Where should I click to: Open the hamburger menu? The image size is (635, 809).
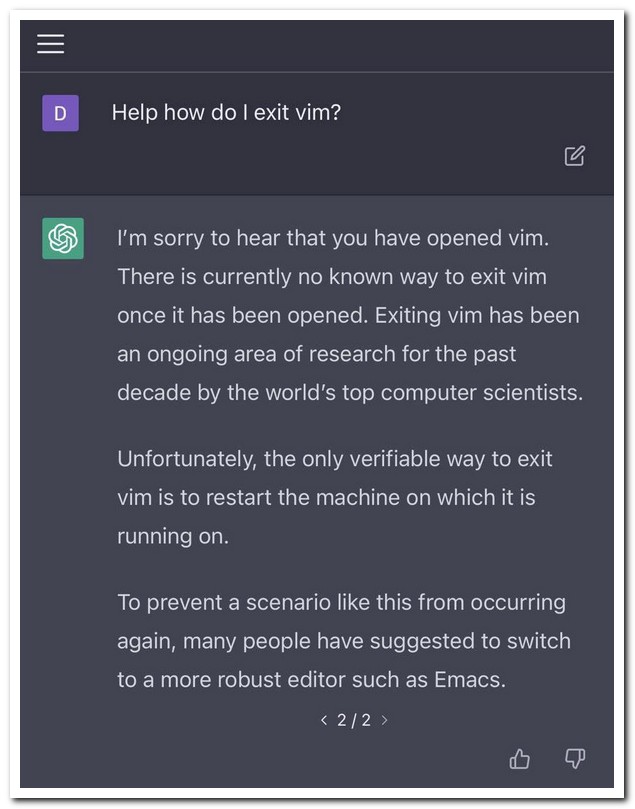[x=51, y=44]
